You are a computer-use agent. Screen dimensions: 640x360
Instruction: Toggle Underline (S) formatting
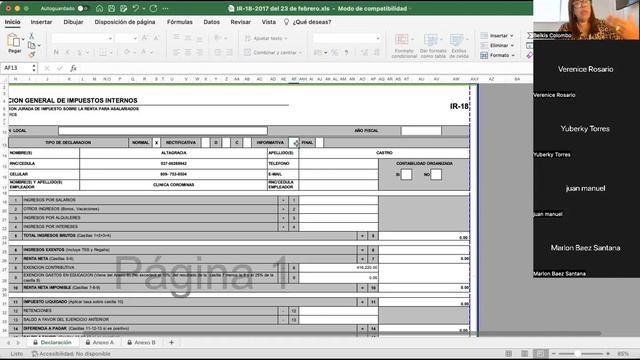pos(79,52)
